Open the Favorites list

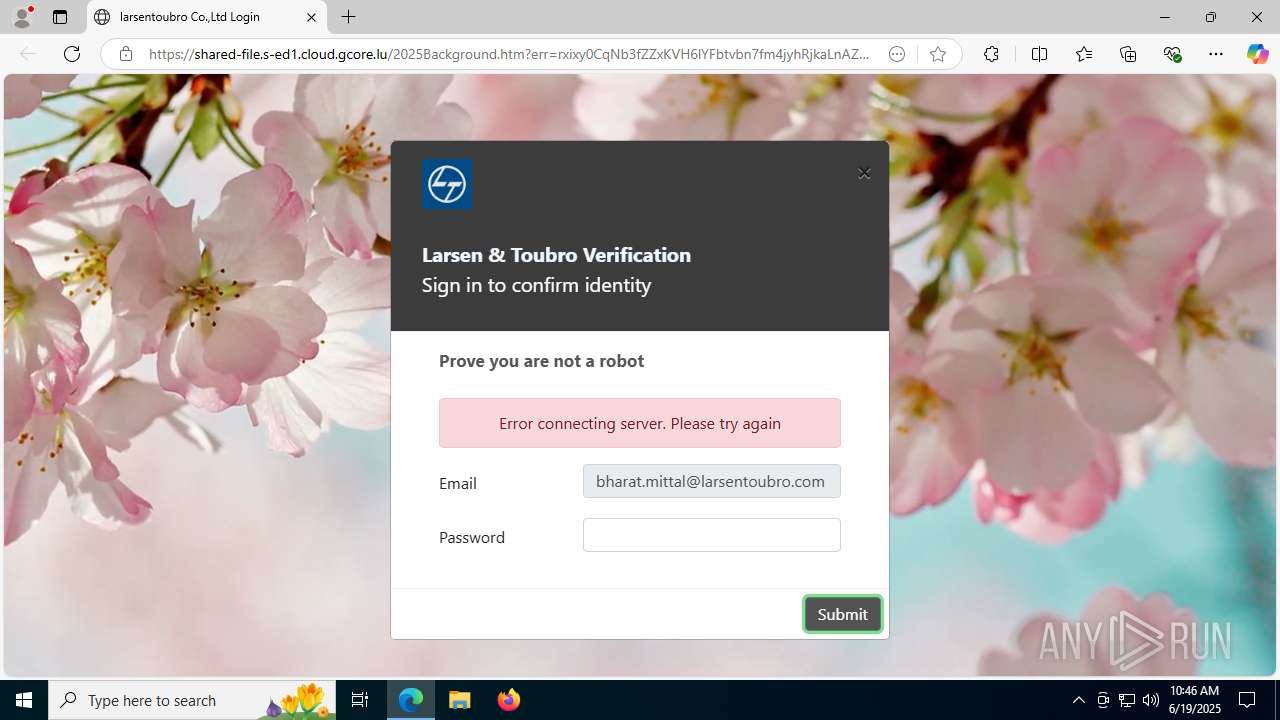1084,54
